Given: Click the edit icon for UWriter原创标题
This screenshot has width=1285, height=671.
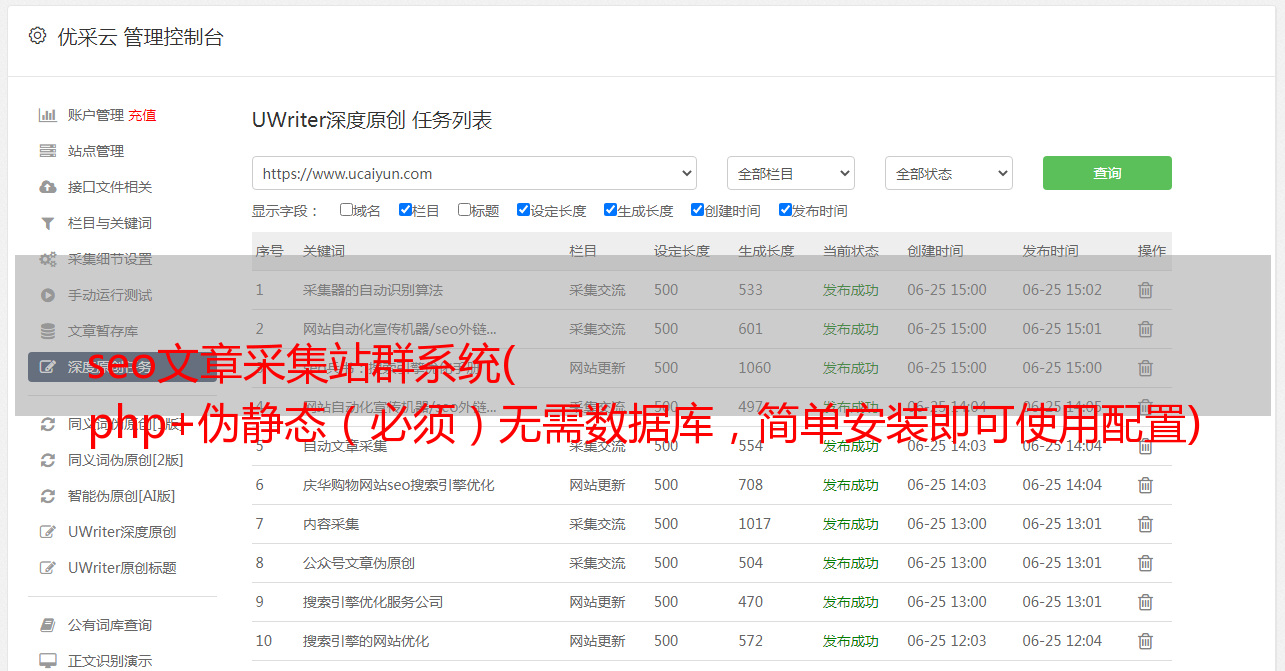Looking at the screenshot, I should coord(47,568).
